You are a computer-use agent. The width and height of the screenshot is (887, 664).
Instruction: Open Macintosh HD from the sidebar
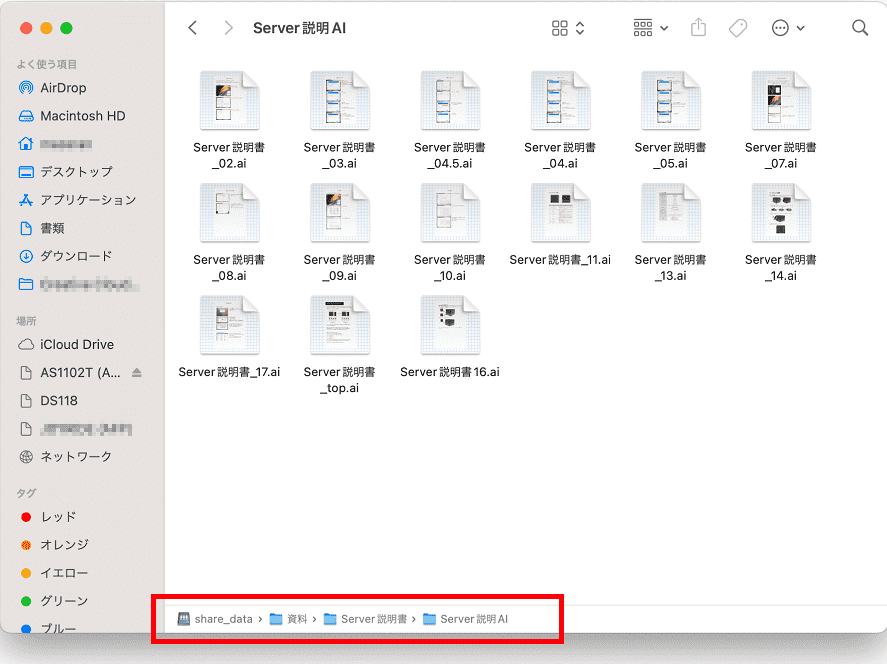[x=72, y=116]
